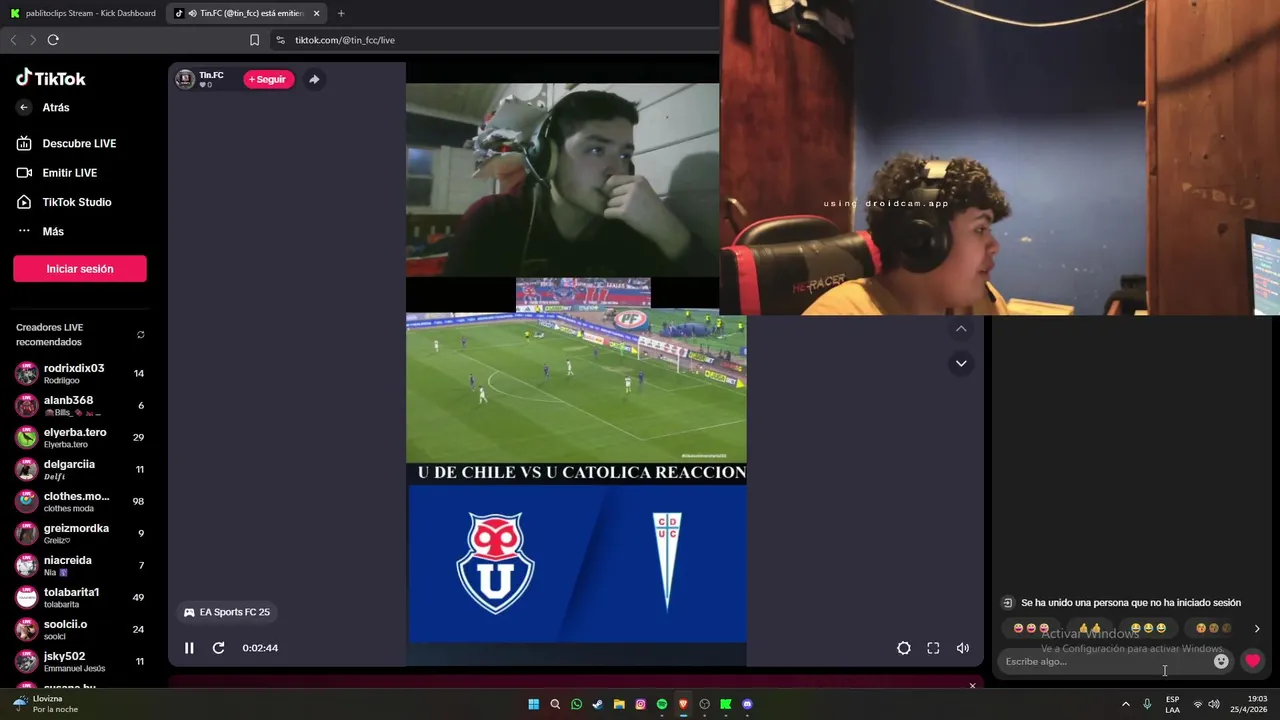Click the Iniciar sesión button

point(80,269)
